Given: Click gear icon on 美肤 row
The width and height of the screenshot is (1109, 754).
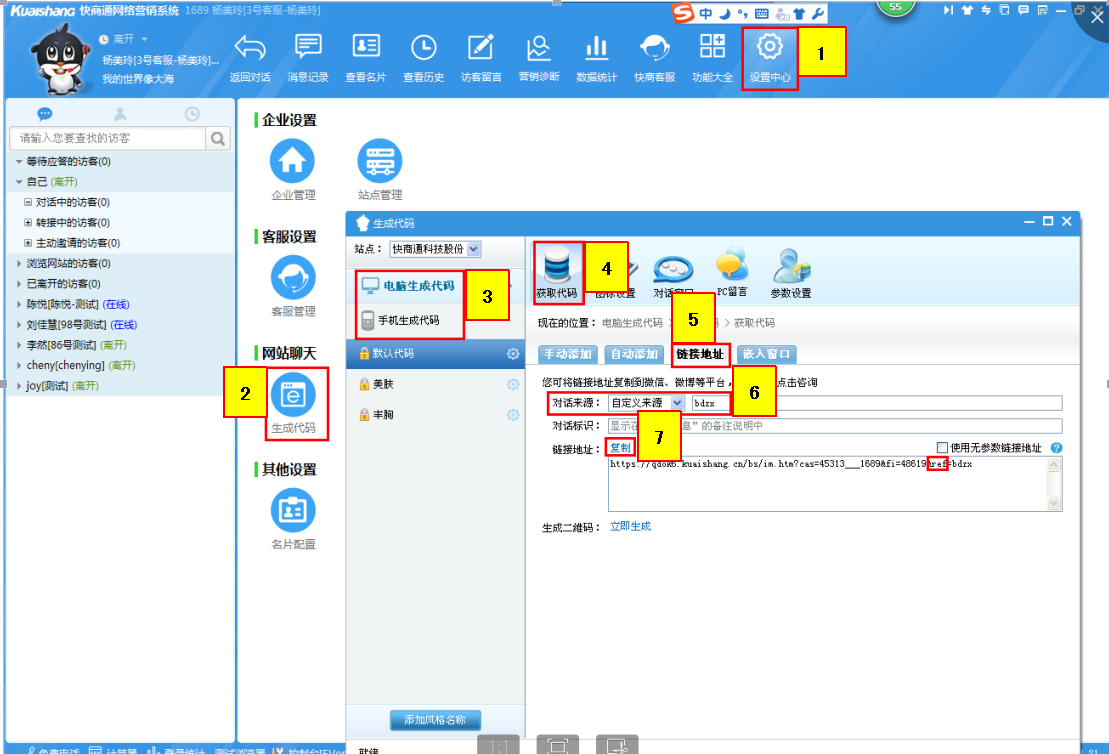Looking at the screenshot, I should pyautogui.click(x=513, y=384).
